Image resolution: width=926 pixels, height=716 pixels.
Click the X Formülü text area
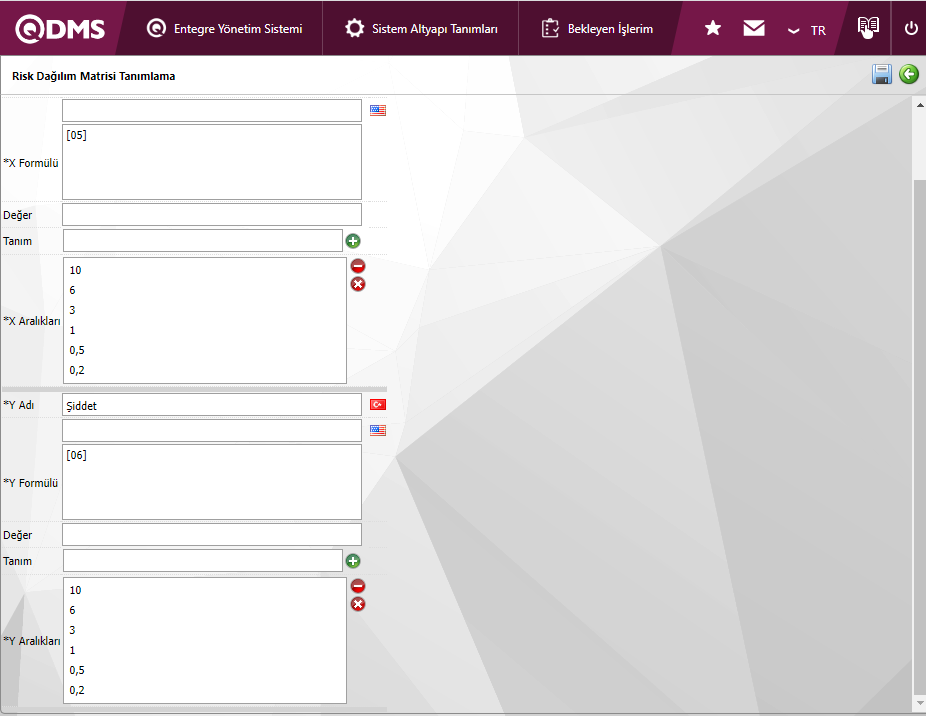click(x=212, y=162)
